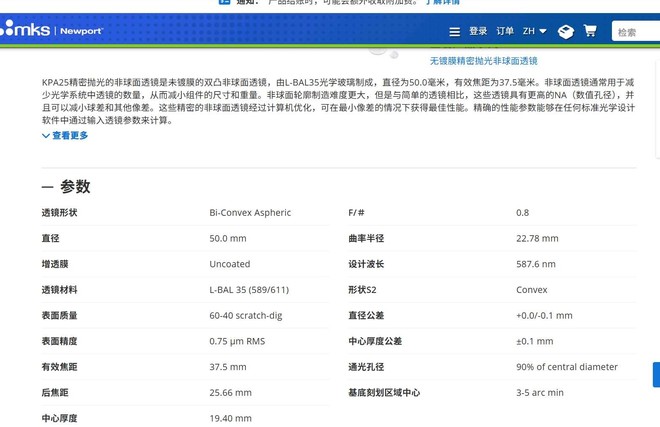Viewport: 660px width, 427px height.
Task: Open 无镀膜精密抛光非球面透镜 link
Action: pos(484,61)
